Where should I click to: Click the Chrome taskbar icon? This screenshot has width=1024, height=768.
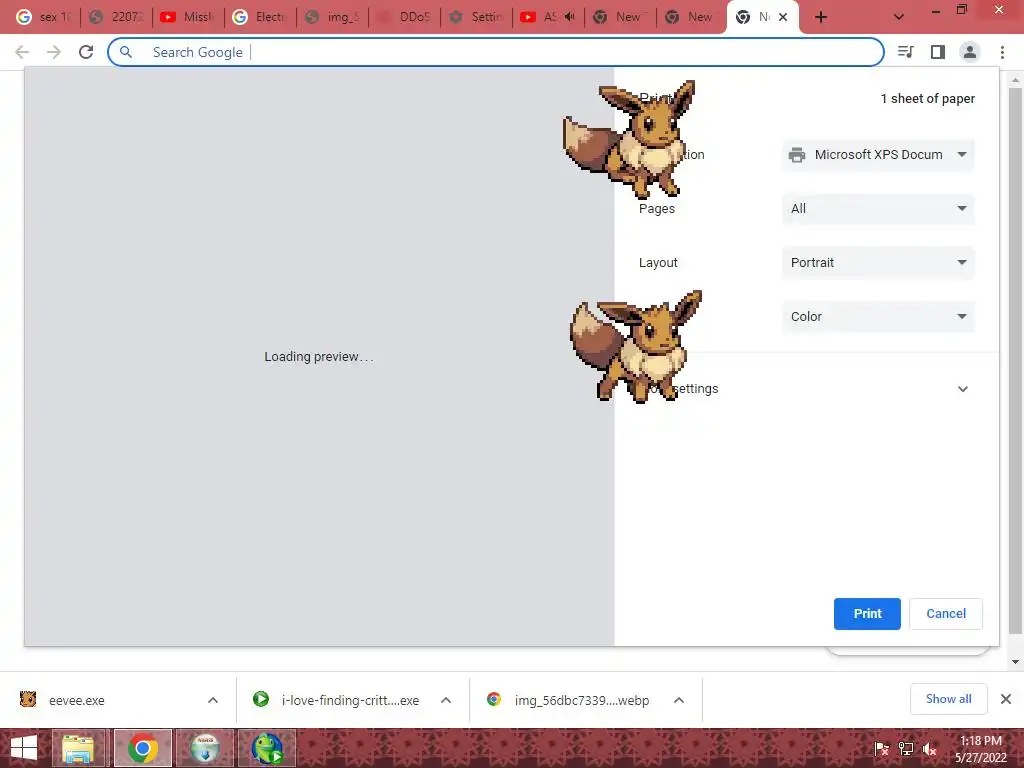point(143,748)
